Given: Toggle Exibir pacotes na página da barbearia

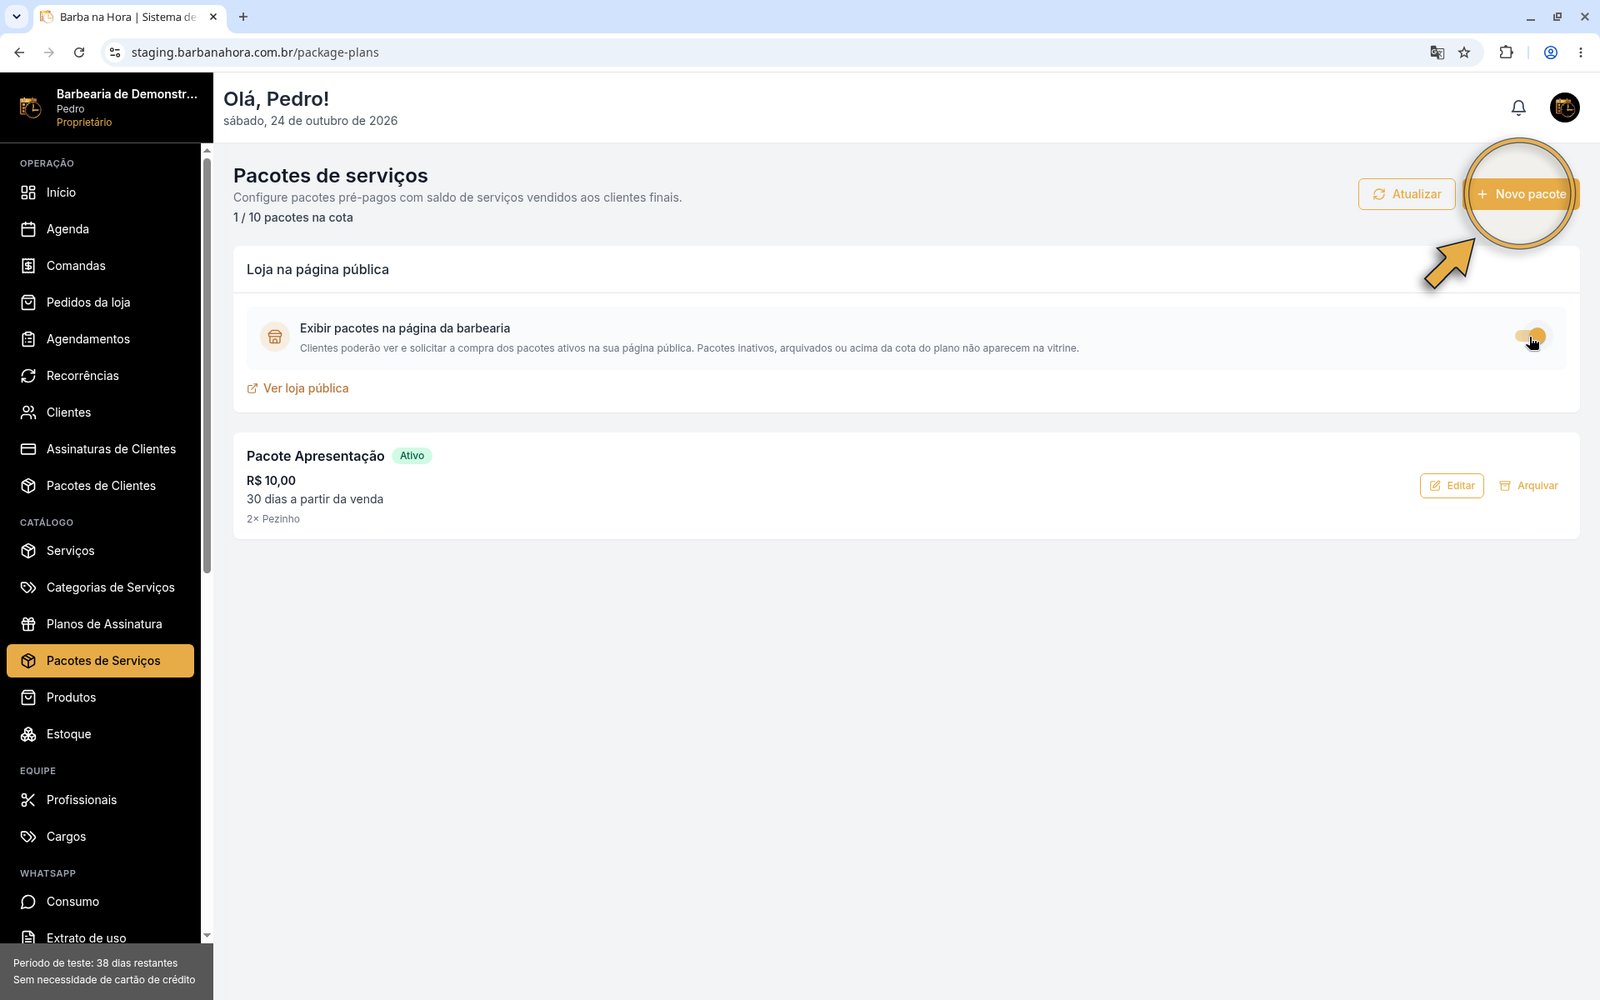Looking at the screenshot, I should pyautogui.click(x=1530, y=337).
